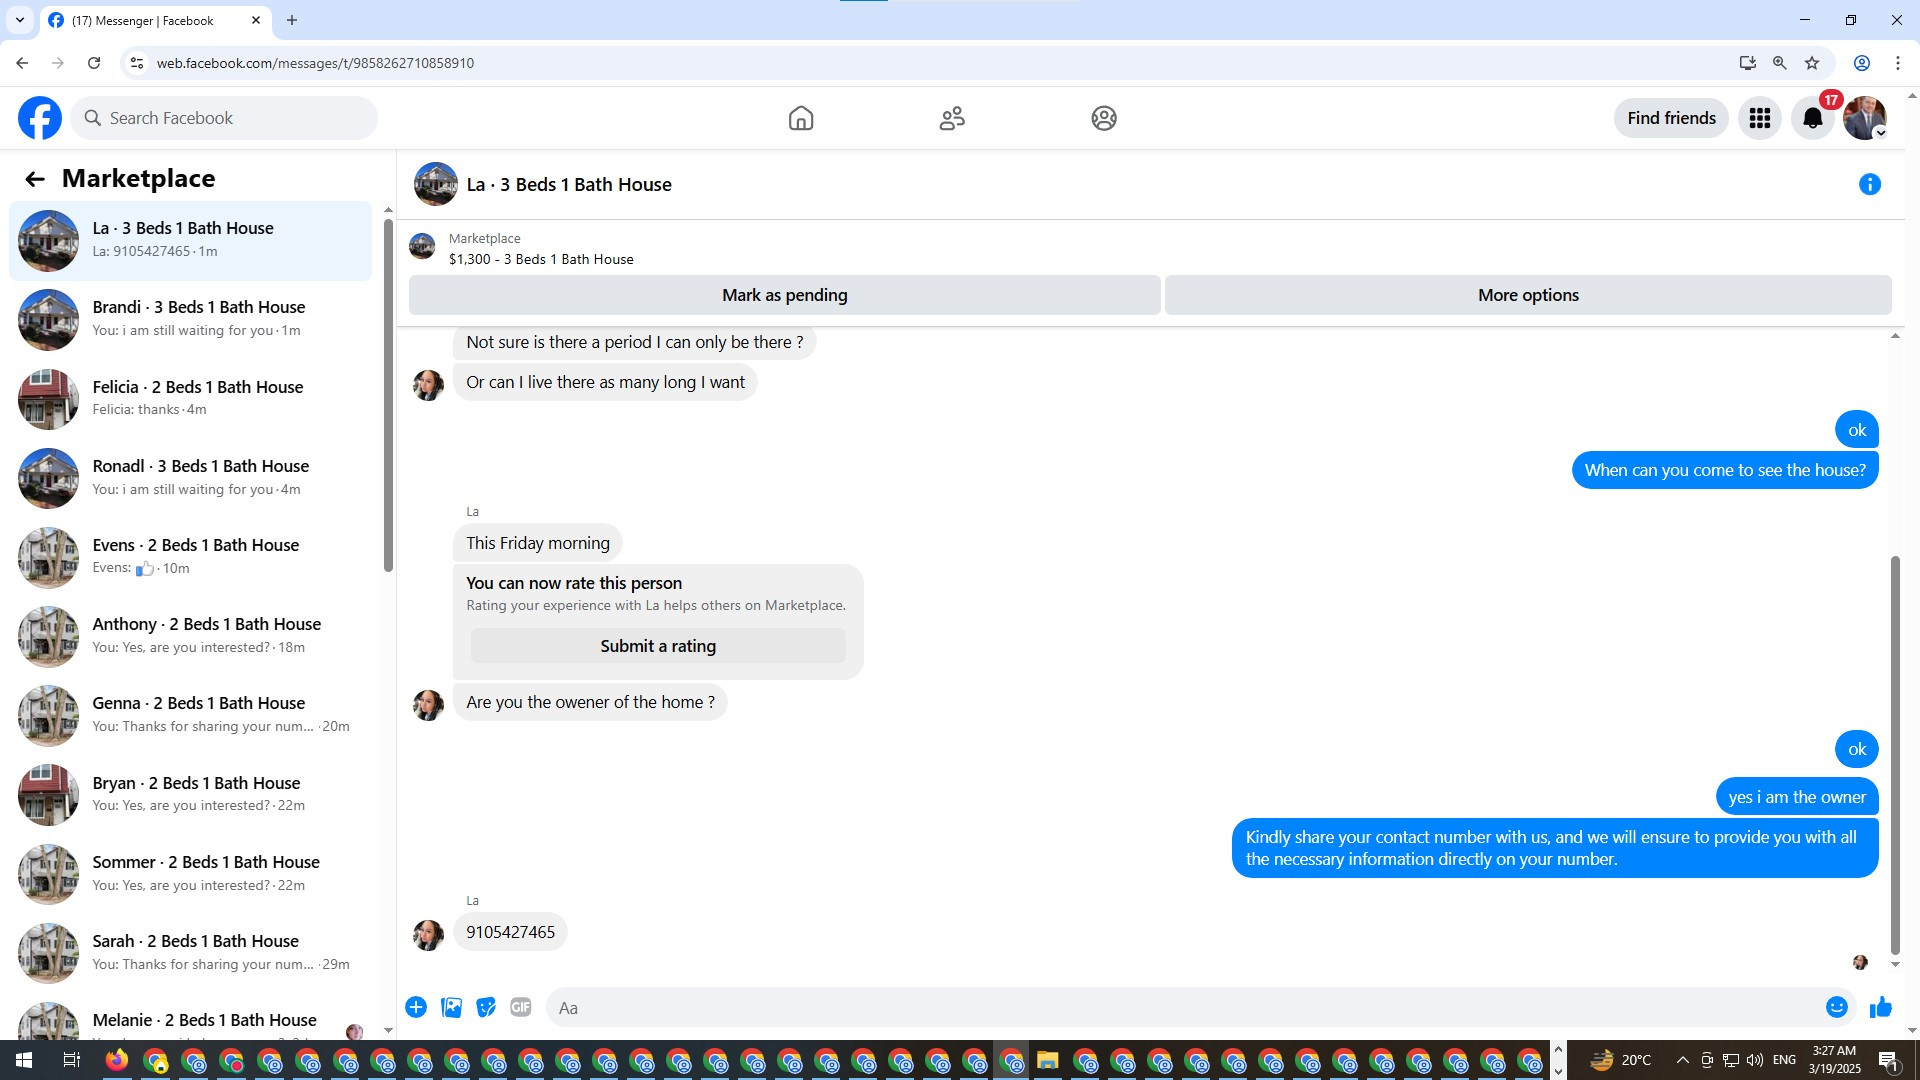Click Mark as pending
Image resolution: width=1920 pixels, height=1080 pixels.
point(785,295)
